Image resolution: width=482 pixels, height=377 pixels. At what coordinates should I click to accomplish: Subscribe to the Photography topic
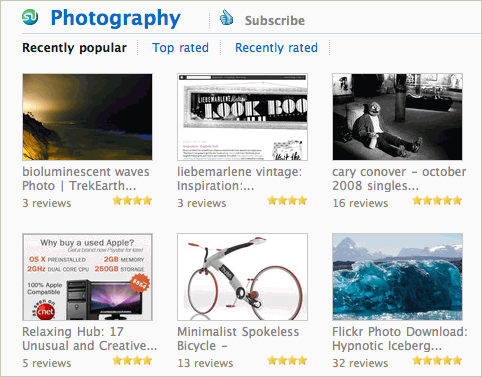coord(275,21)
